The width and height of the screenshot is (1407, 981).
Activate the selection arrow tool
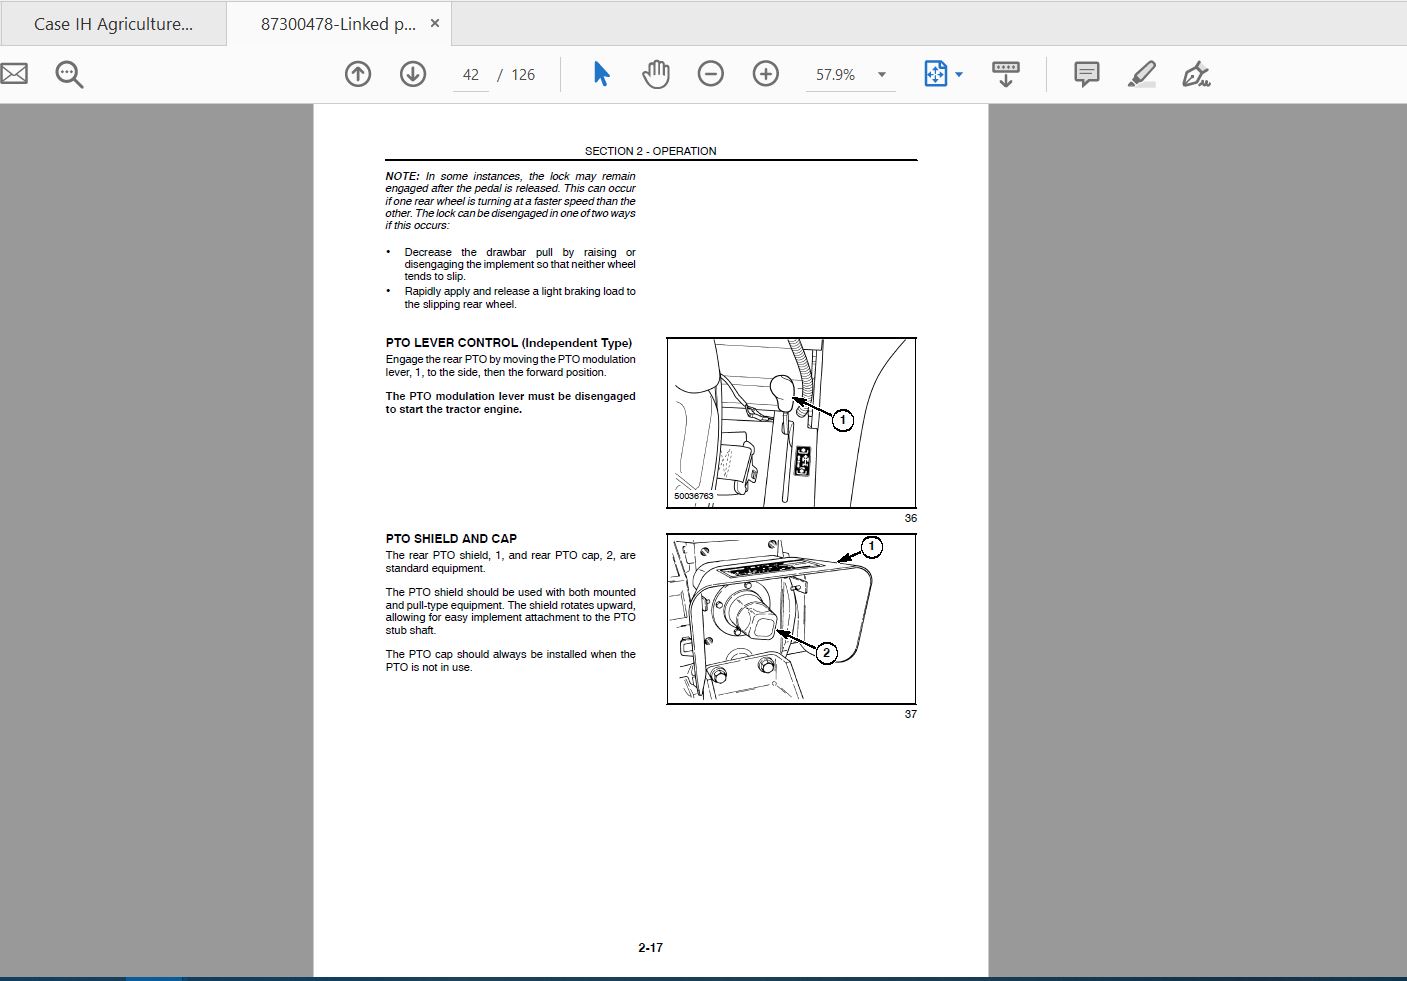click(x=601, y=74)
